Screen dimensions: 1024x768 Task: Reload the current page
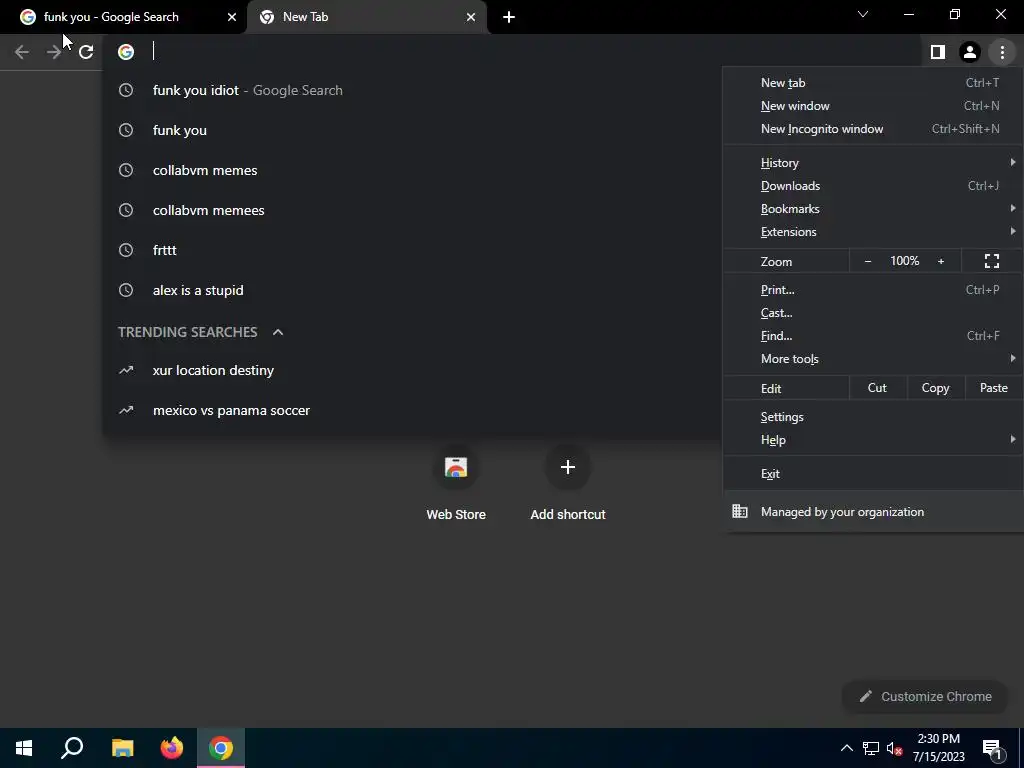pos(86,52)
